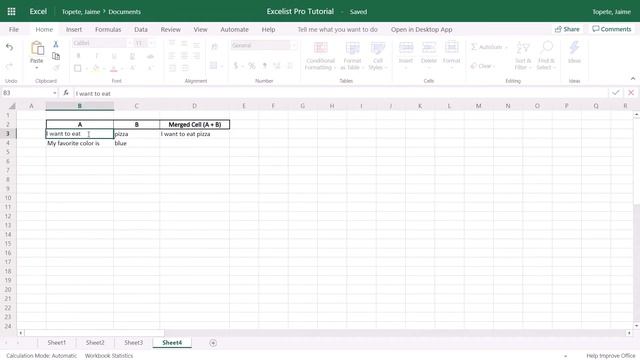Undo the last action
Image resolution: width=640 pixels, height=360 pixels.
[9, 47]
